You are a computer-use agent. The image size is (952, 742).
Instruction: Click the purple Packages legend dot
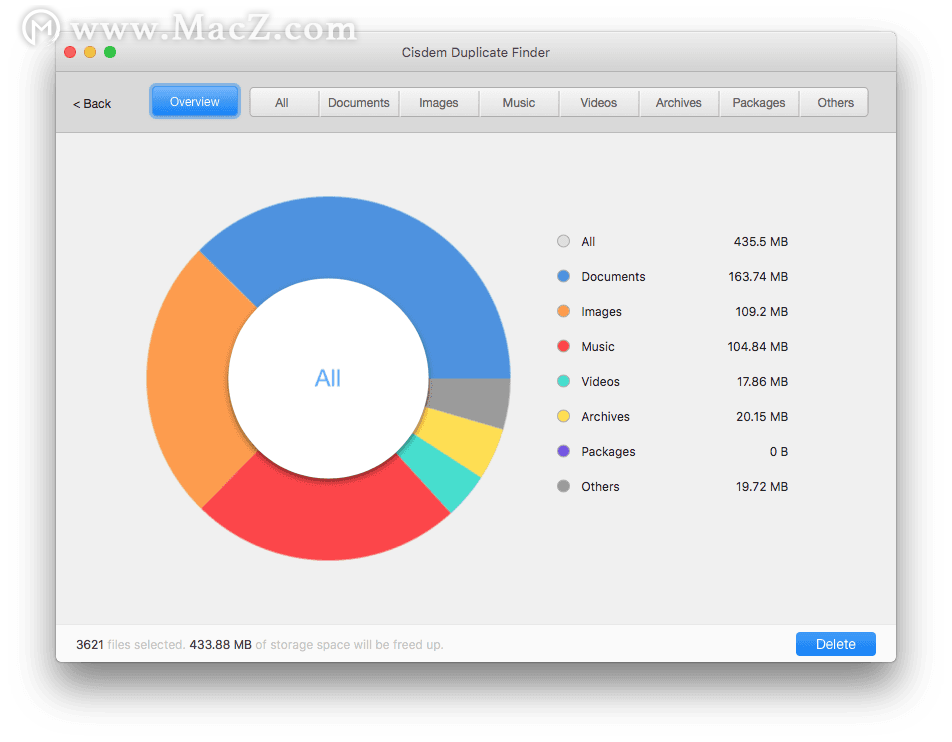(563, 451)
